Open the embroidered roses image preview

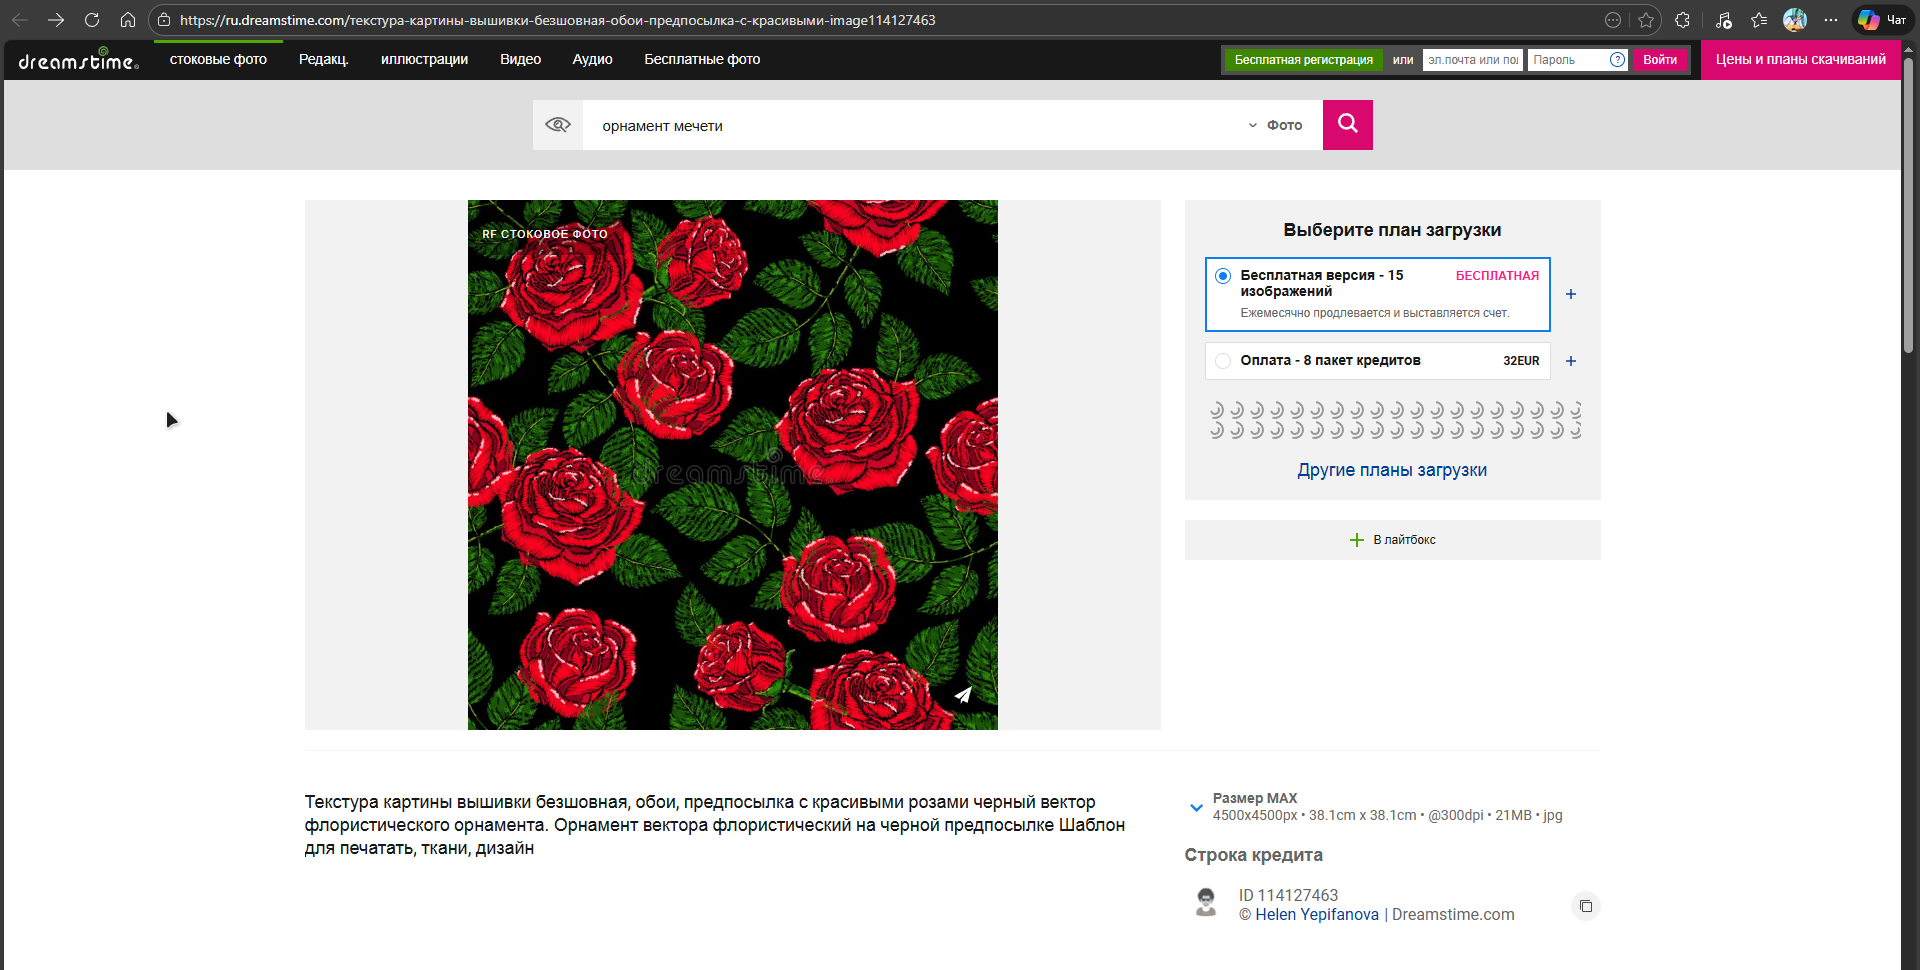[x=733, y=465]
